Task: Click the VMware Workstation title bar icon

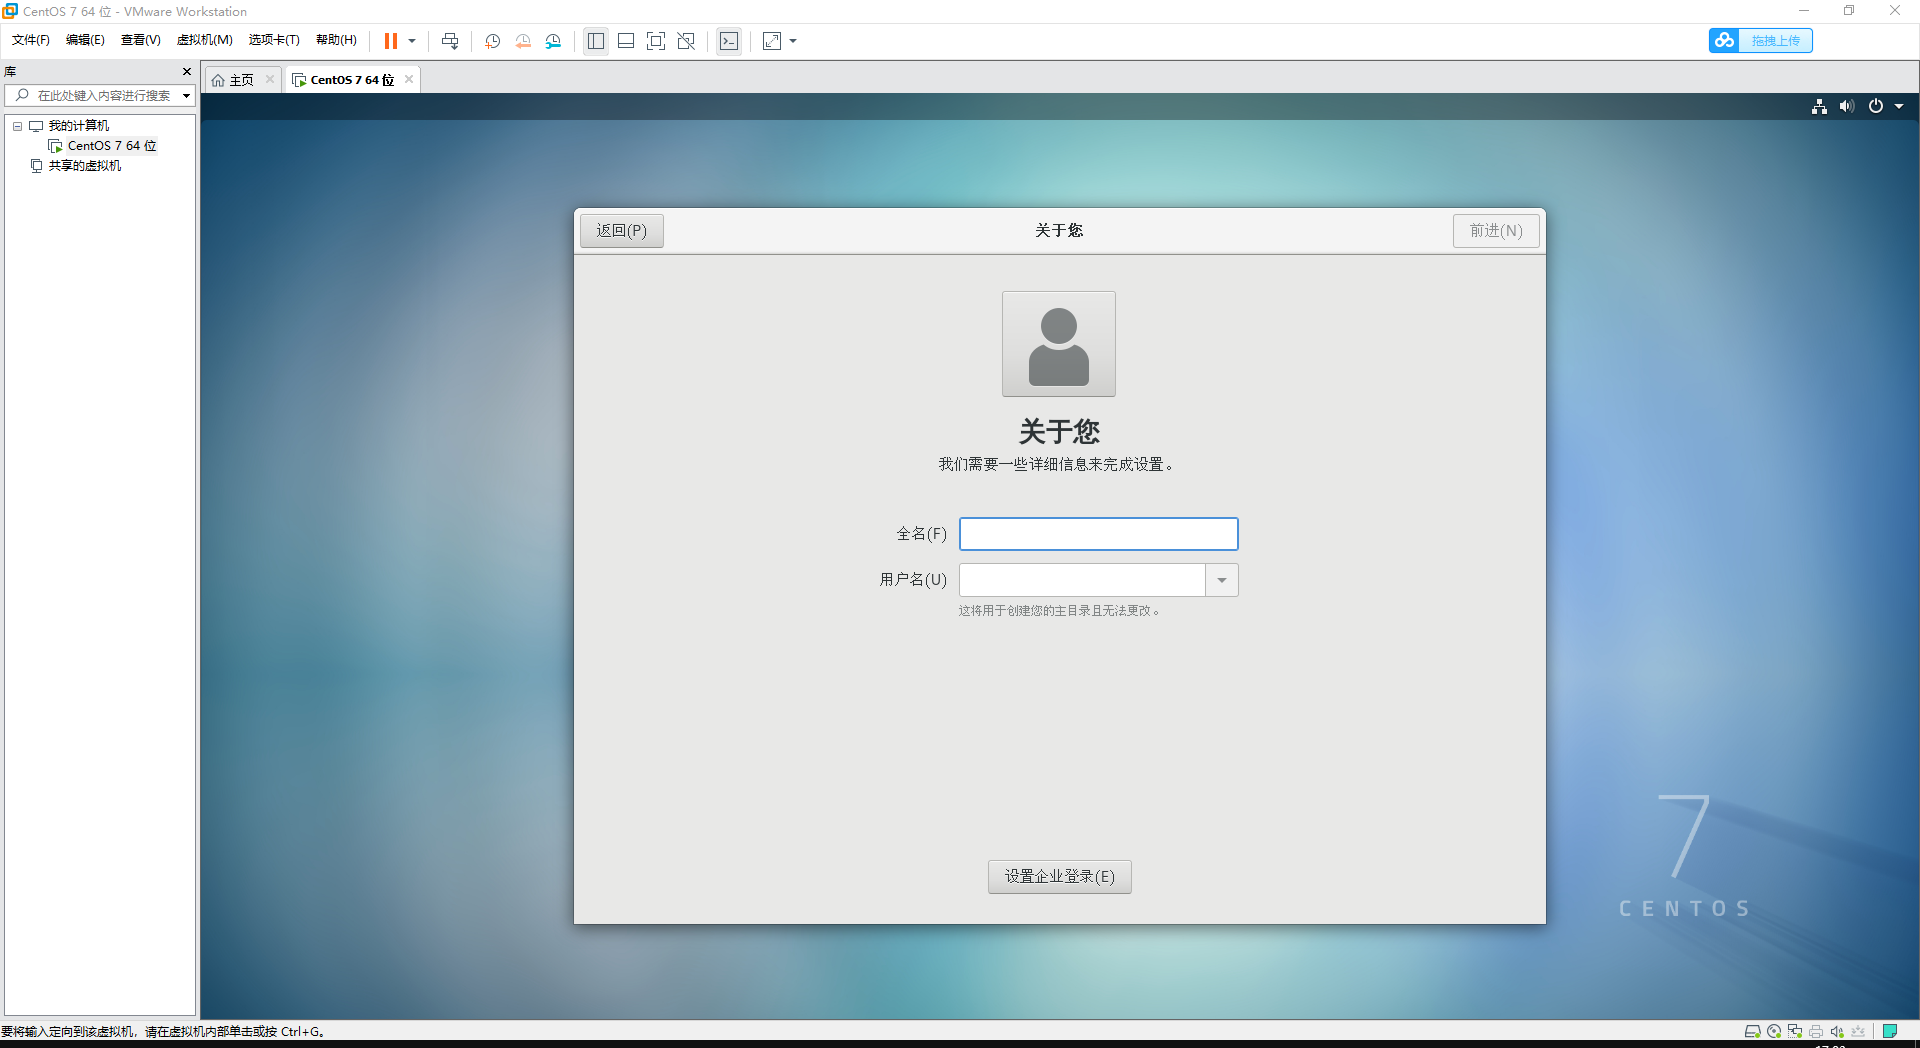Action: point(10,11)
